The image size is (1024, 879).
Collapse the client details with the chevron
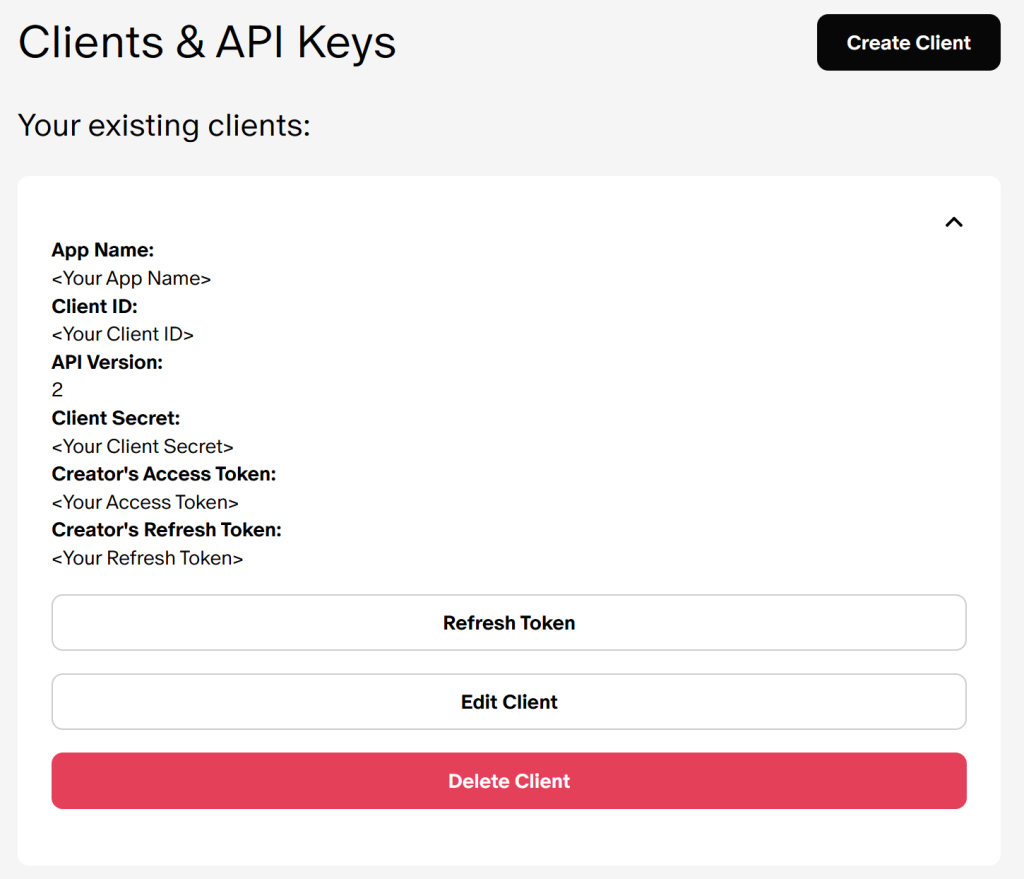[954, 222]
